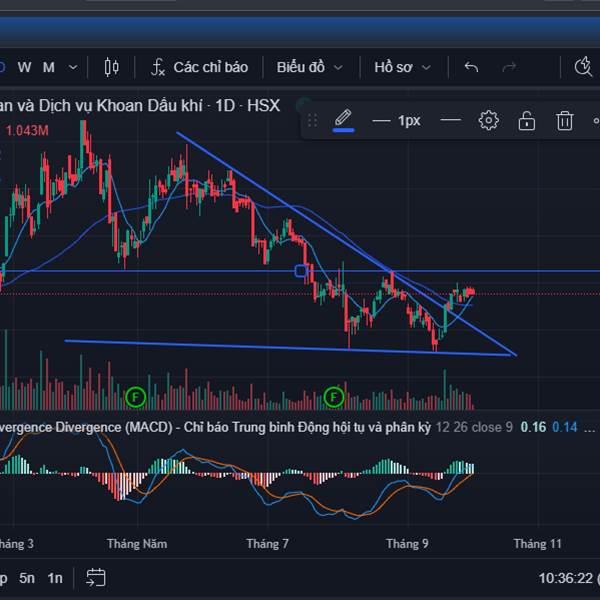Open drawing settings gear icon
Screen dimensions: 600x600
point(489,121)
